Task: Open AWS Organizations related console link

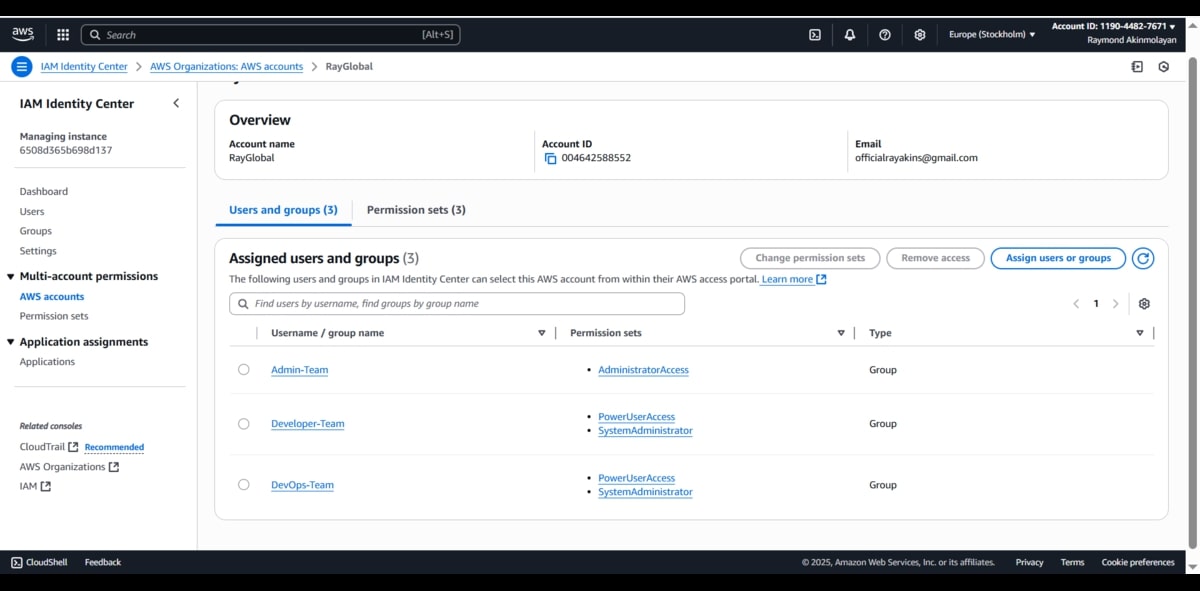Action: coord(69,467)
